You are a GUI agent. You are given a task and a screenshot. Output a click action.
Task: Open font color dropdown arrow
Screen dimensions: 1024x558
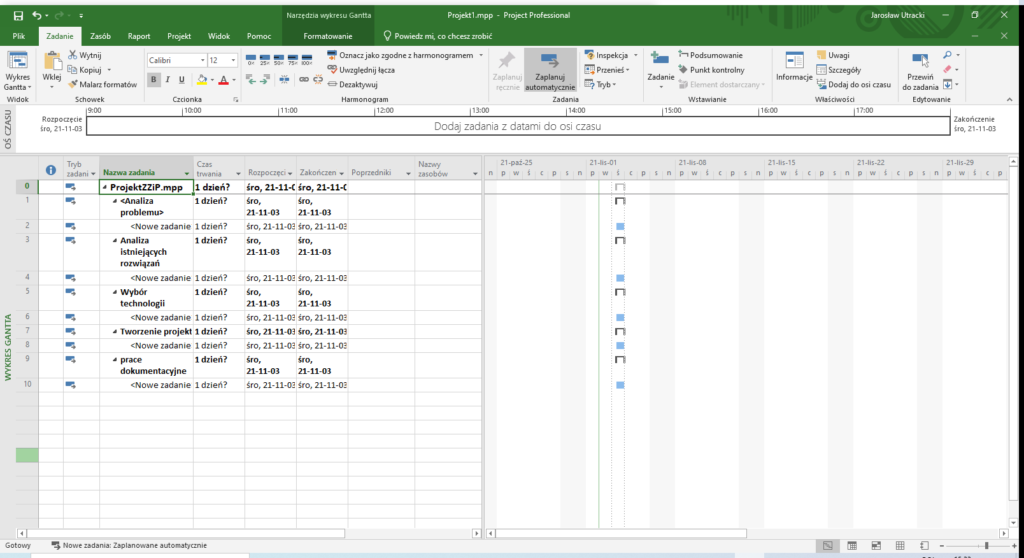235,80
